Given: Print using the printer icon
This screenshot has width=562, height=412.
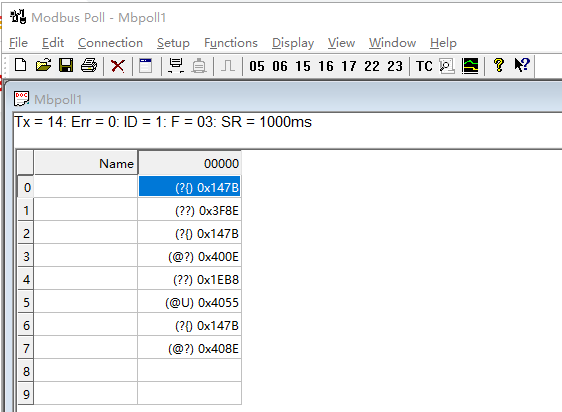Looking at the screenshot, I should pyautogui.click(x=89, y=66).
